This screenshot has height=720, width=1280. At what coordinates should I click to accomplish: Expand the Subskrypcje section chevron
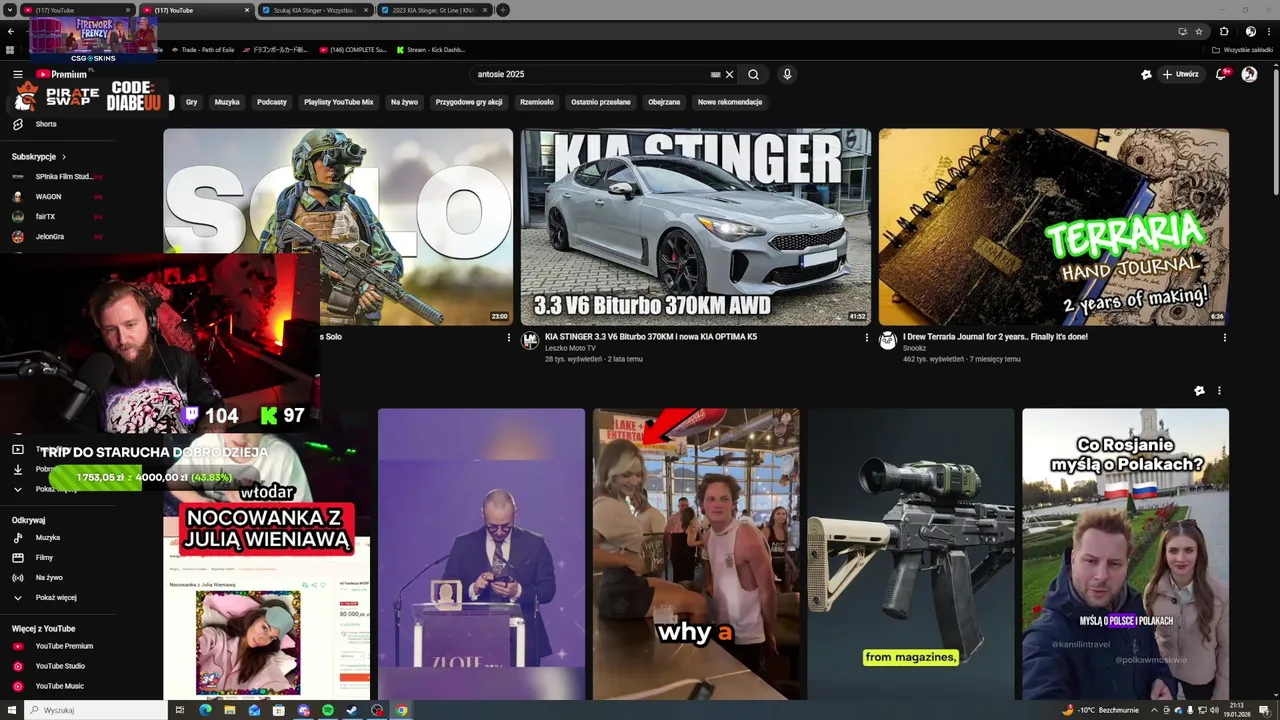[64, 157]
